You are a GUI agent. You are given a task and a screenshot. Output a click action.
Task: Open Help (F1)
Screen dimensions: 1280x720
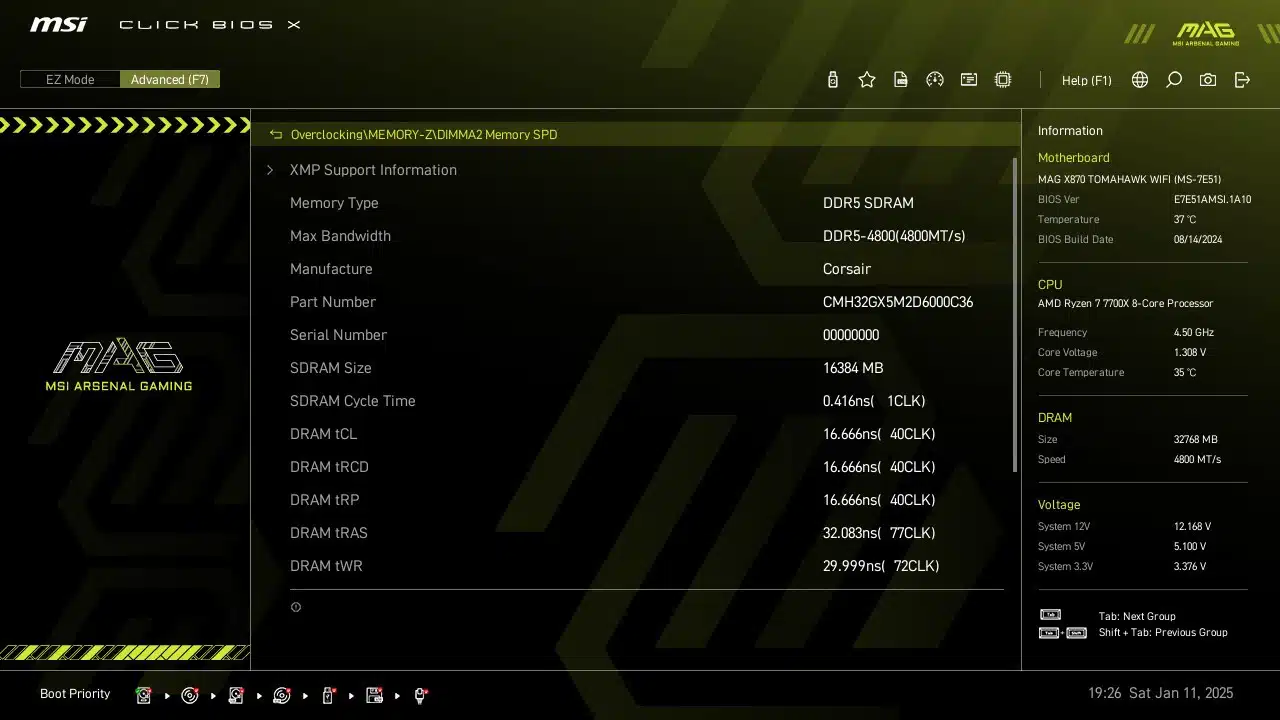pos(1087,80)
